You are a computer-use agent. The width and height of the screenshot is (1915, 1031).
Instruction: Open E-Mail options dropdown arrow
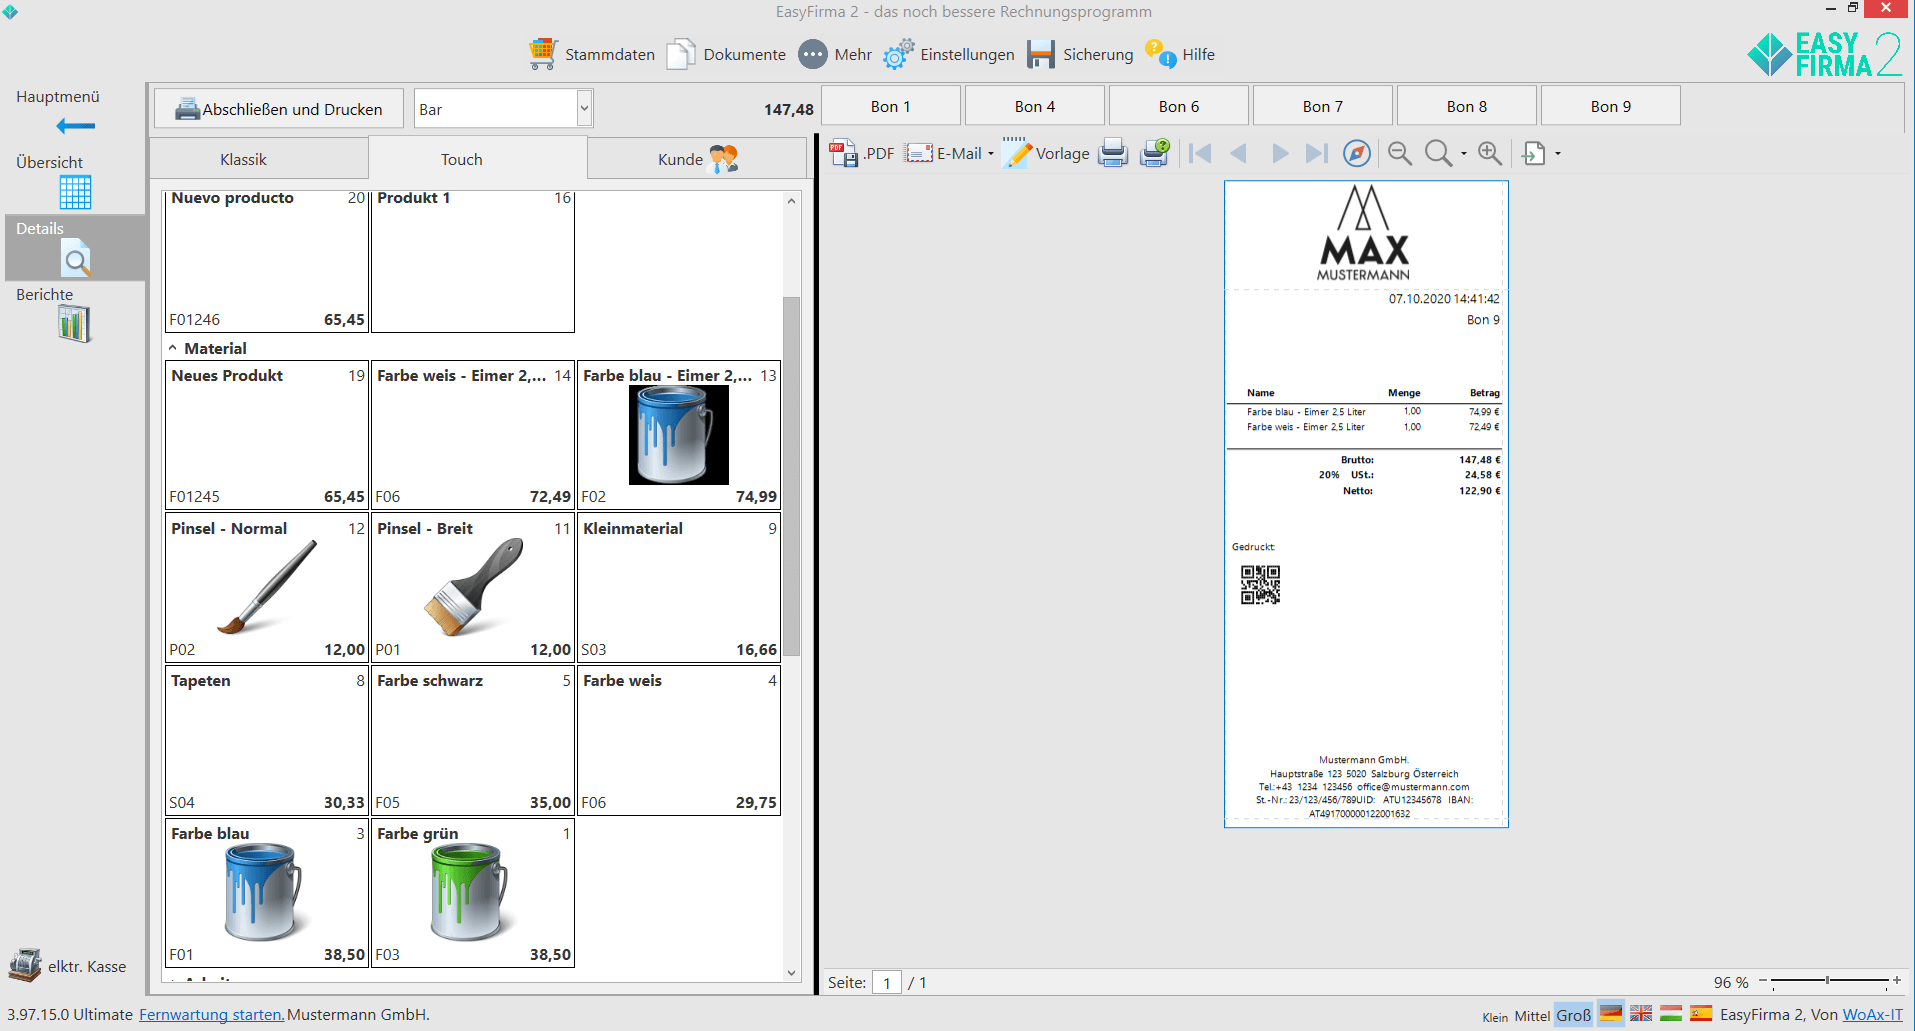click(x=991, y=154)
